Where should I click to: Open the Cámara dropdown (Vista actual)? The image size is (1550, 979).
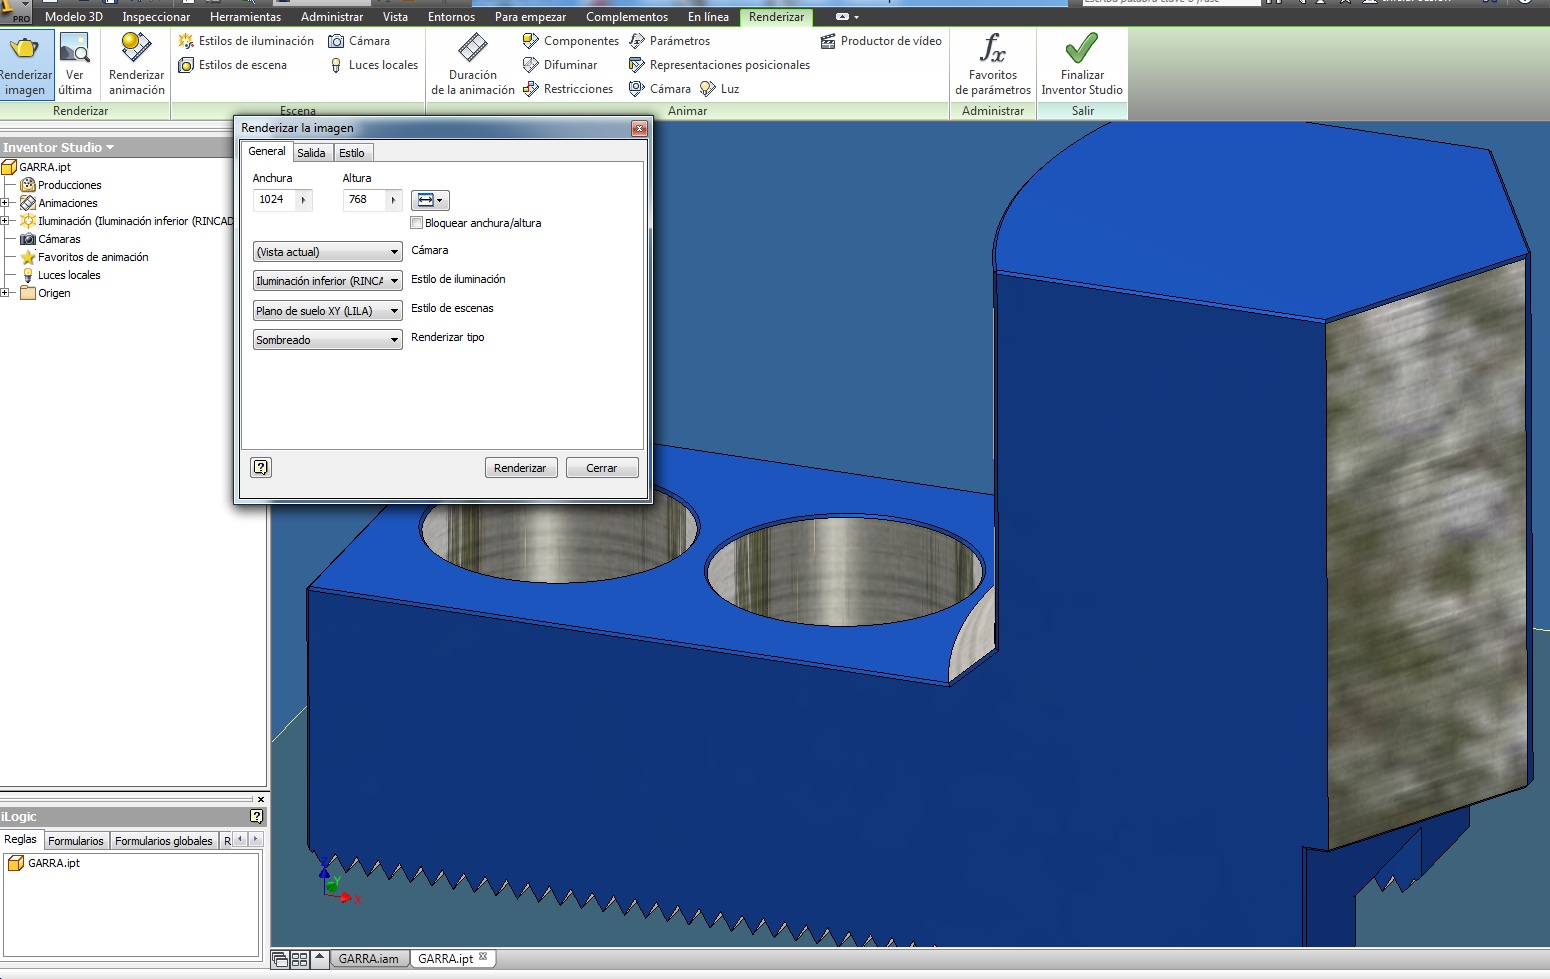pos(328,252)
